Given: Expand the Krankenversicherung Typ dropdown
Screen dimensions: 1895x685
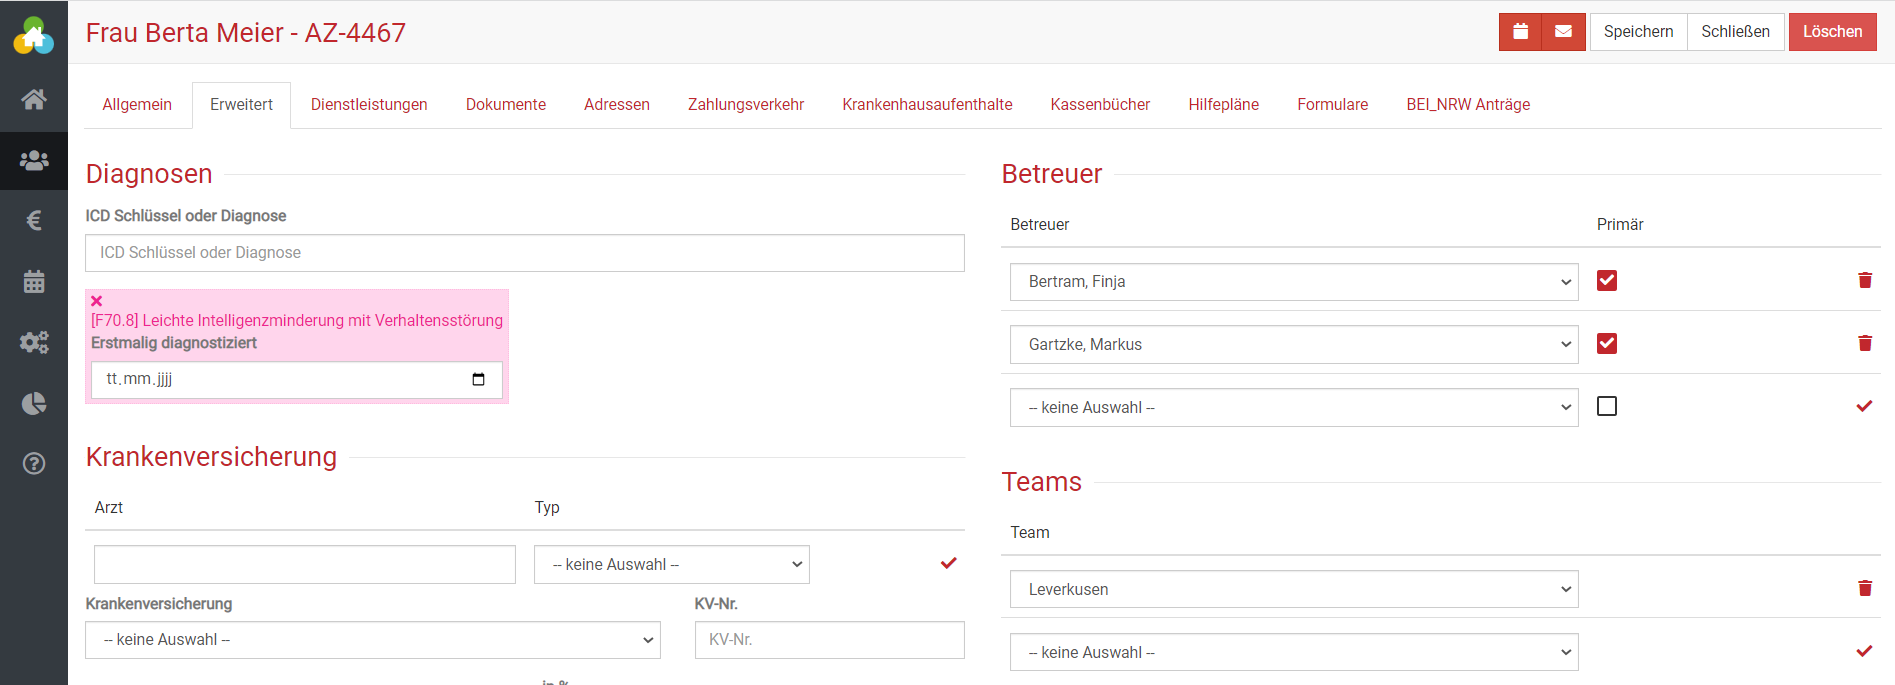Looking at the screenshot, I should tap(671, 565).
